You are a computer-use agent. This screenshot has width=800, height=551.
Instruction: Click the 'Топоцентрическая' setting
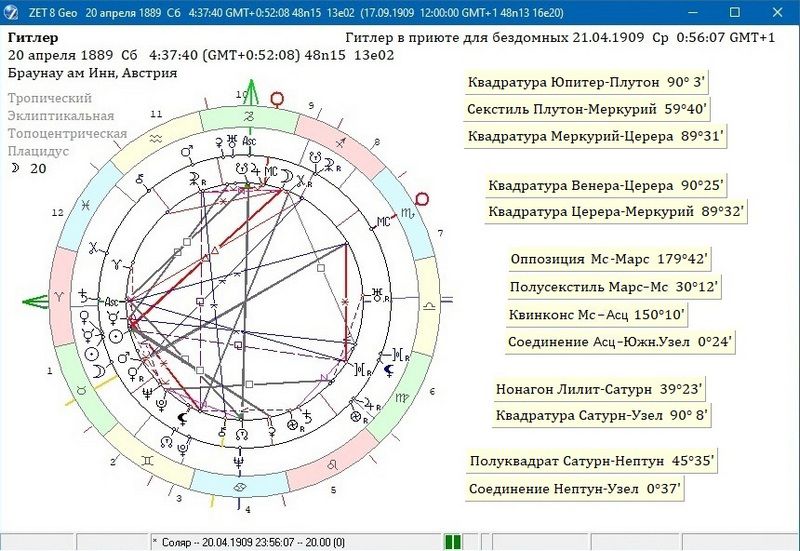(x=67, y=134)
